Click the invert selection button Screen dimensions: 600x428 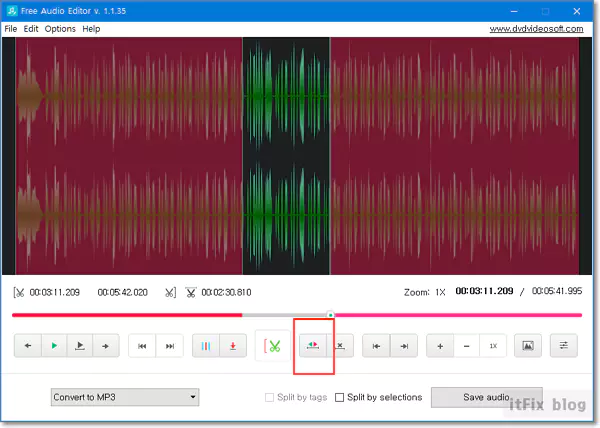click(x=313, y=346)
